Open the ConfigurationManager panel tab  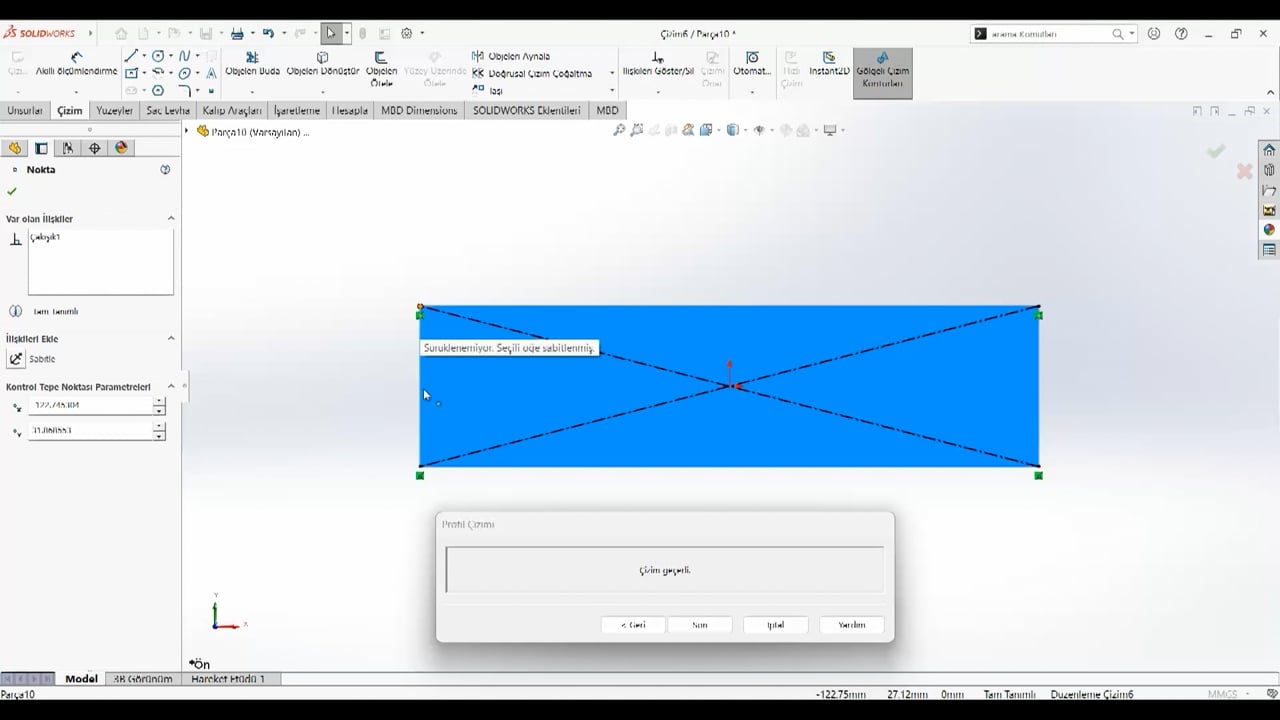click(68, 148)
